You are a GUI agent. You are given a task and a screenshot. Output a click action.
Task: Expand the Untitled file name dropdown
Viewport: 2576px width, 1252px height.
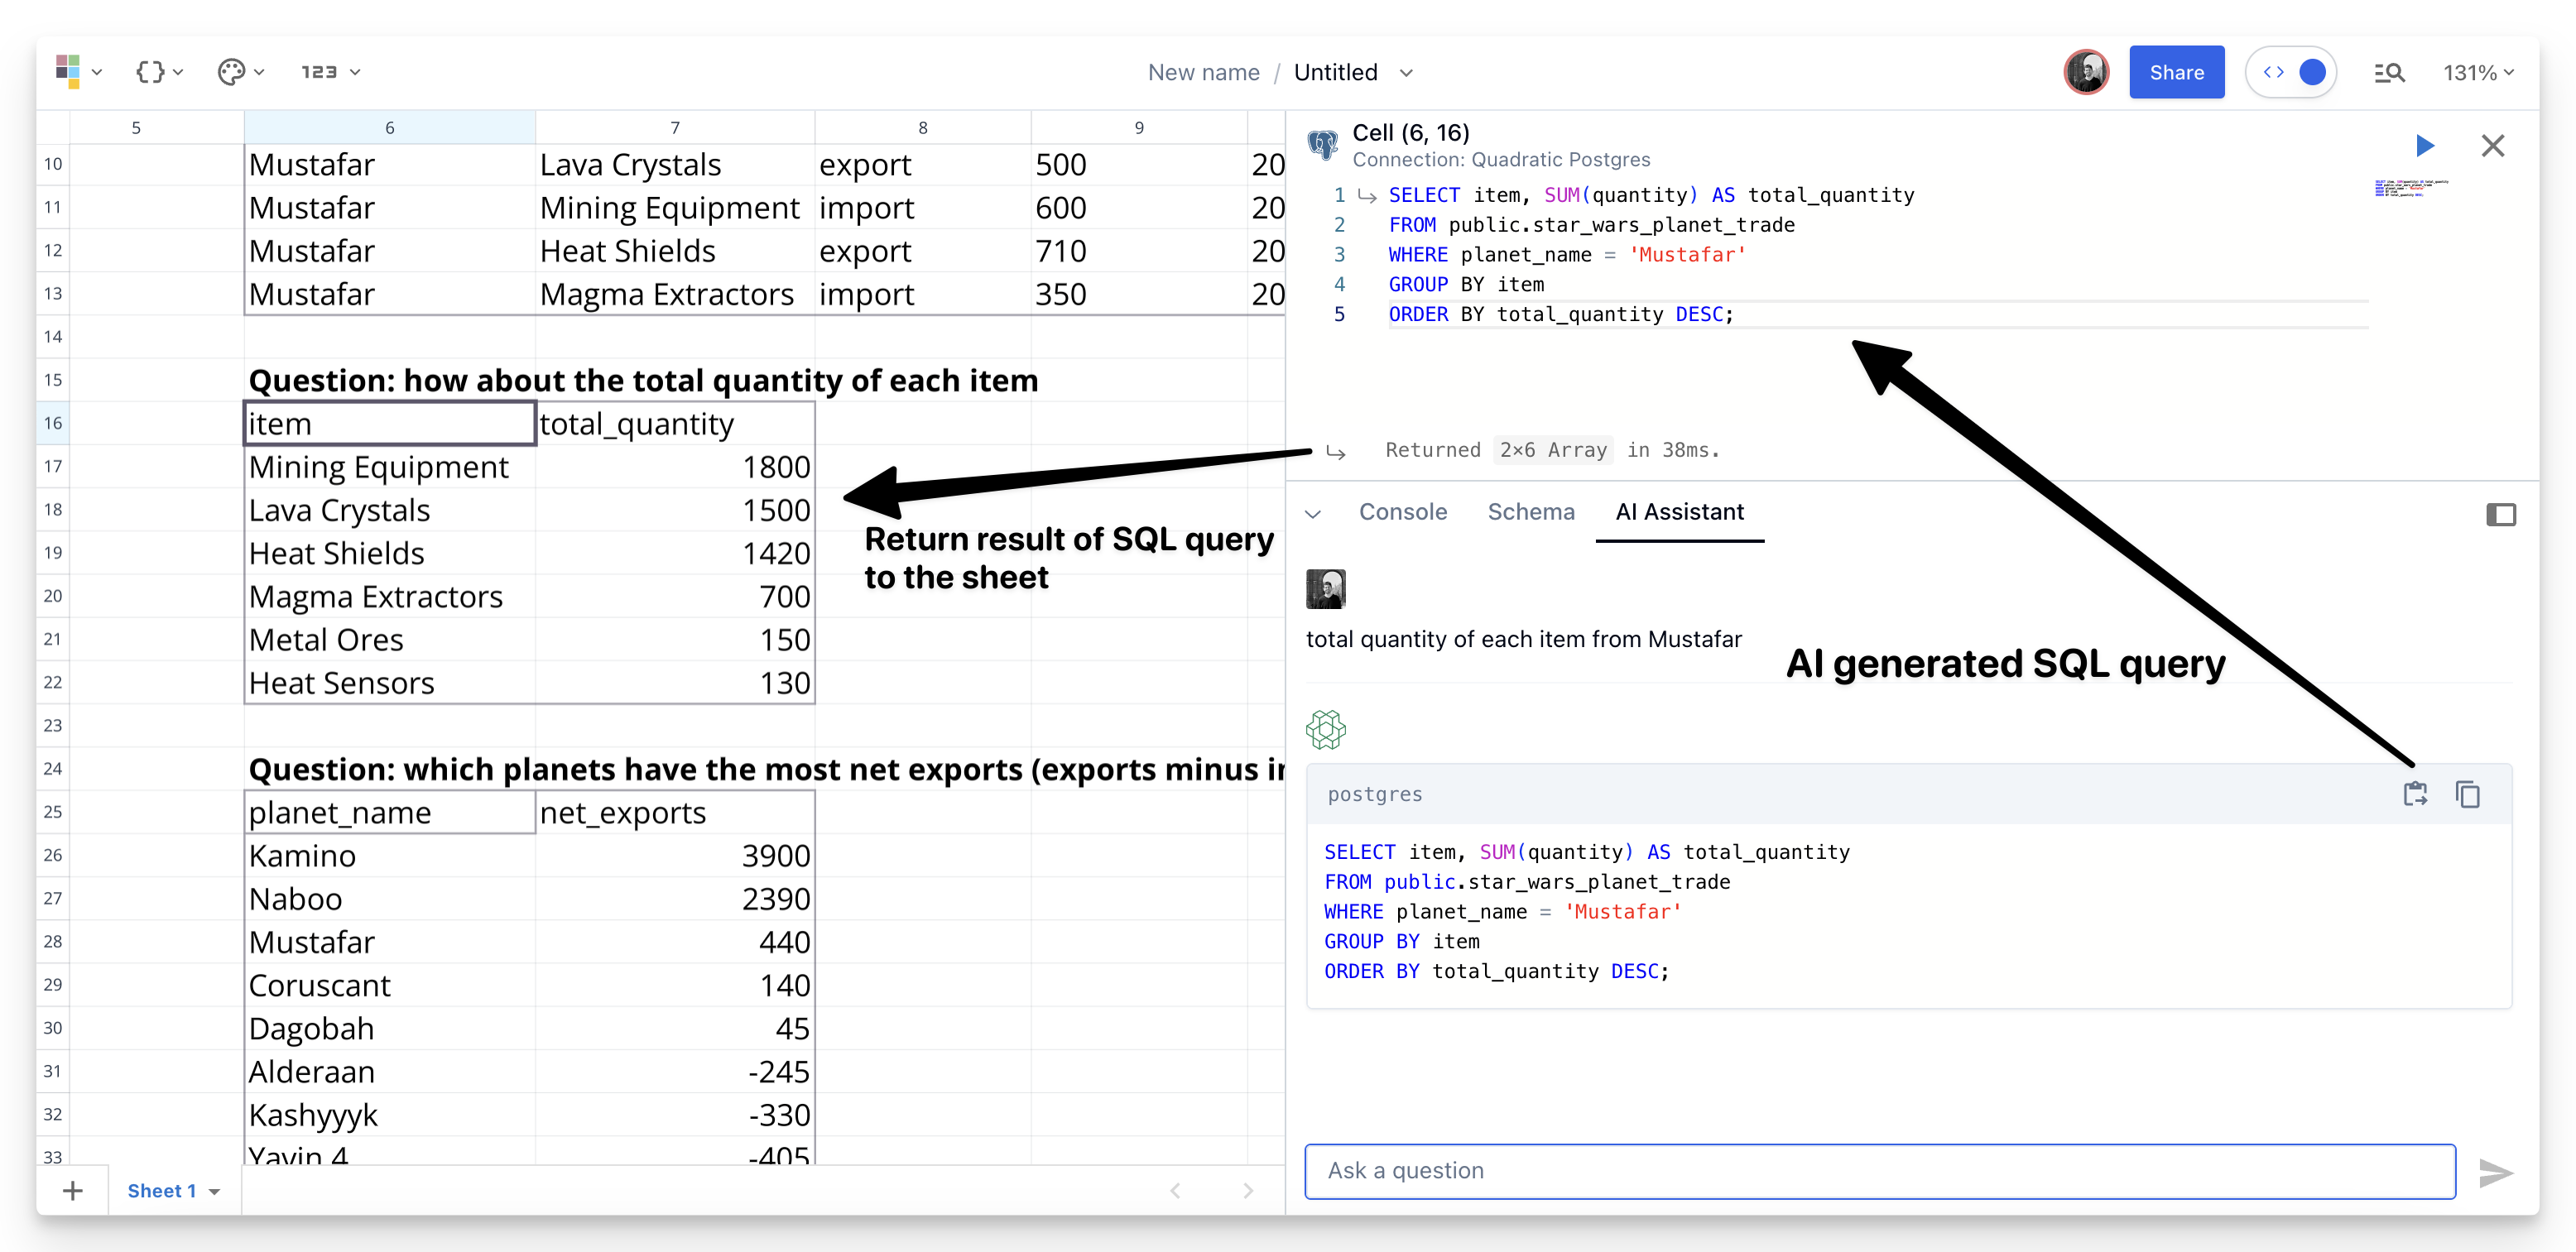(1406, 72)
